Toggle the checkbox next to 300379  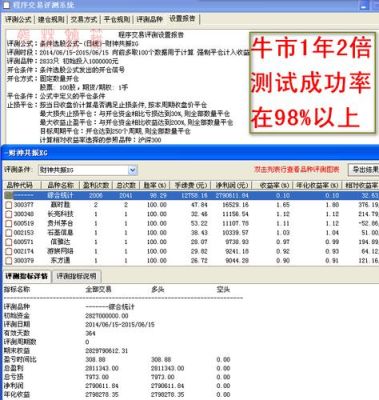click(9, 261)
